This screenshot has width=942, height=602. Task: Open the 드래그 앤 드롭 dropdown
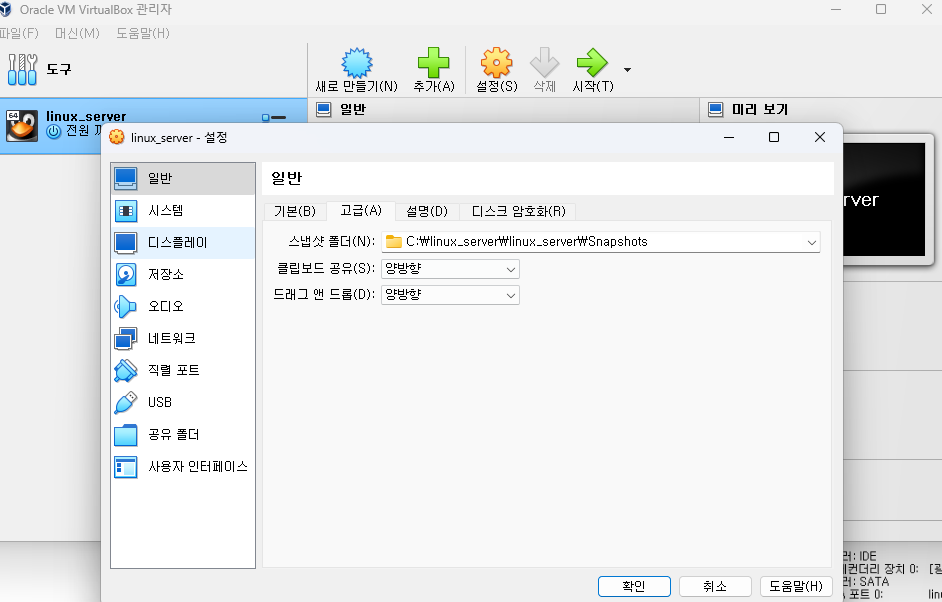(x=450, y=295)
